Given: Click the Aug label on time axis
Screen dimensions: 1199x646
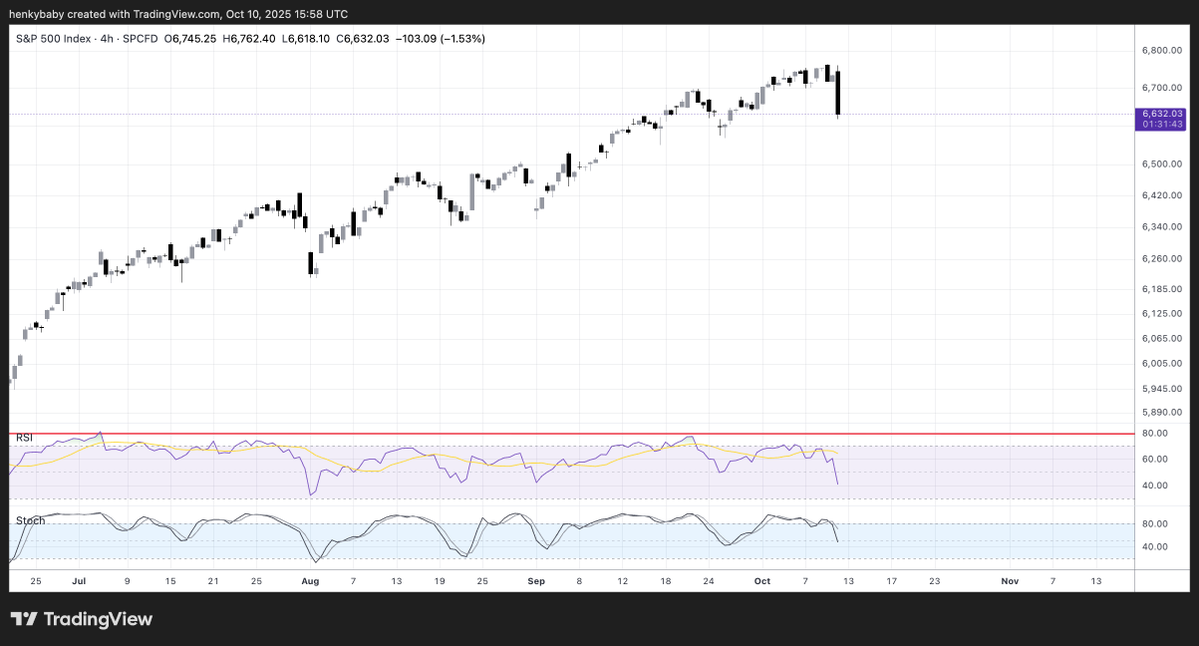Looking at the screenshot, I should coord(310,580).
